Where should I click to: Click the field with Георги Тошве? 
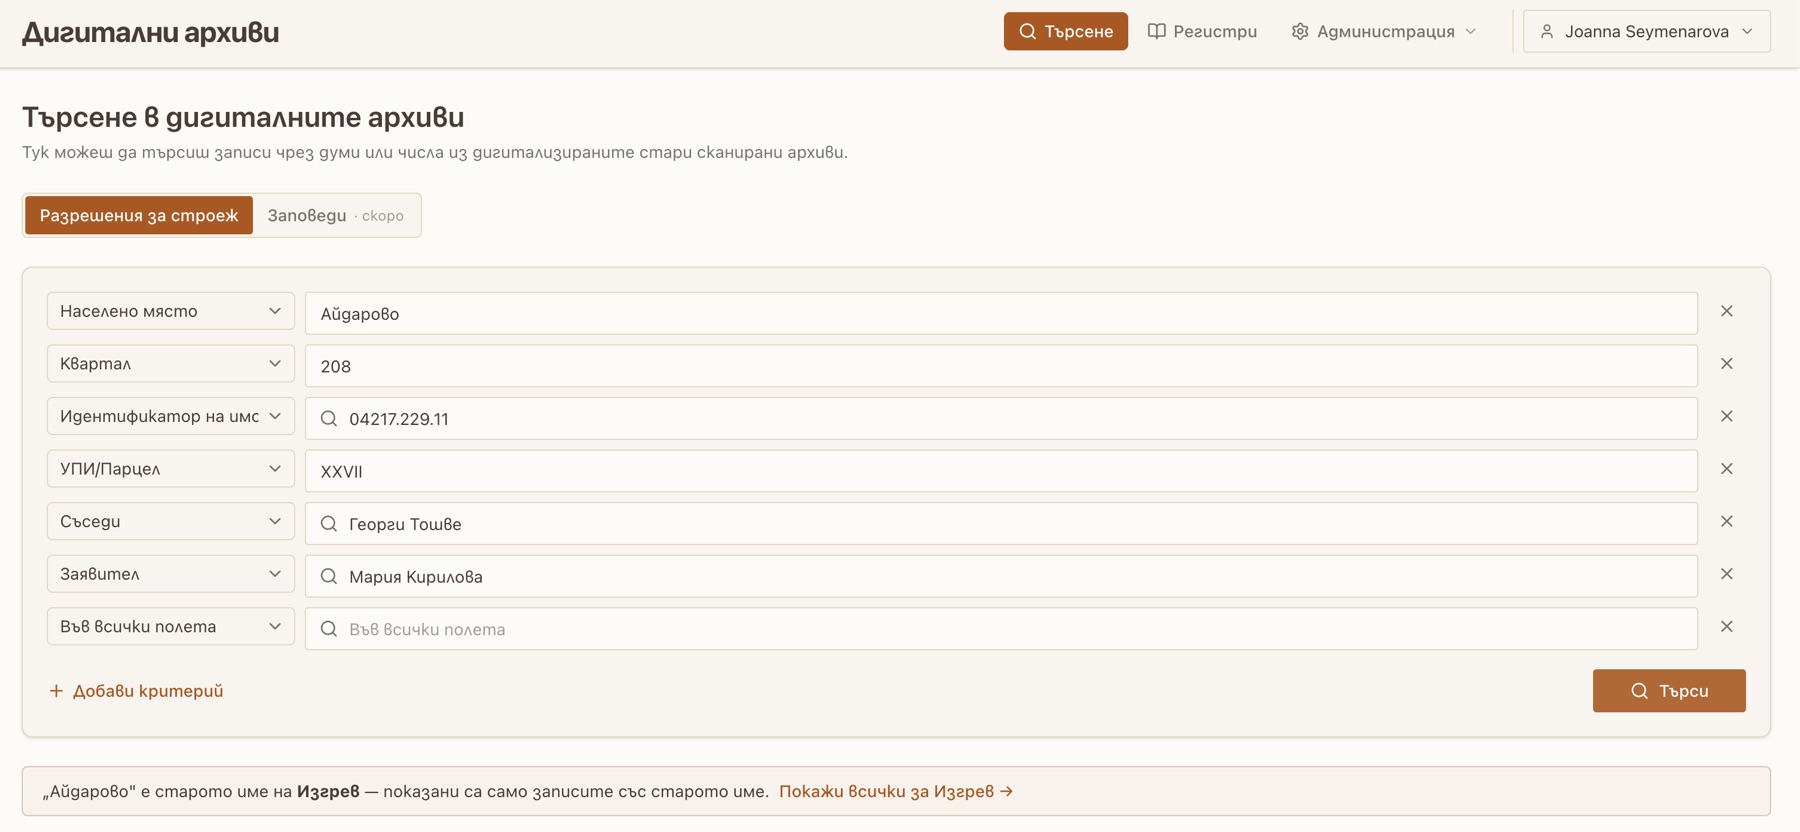tap(1001, 524)
